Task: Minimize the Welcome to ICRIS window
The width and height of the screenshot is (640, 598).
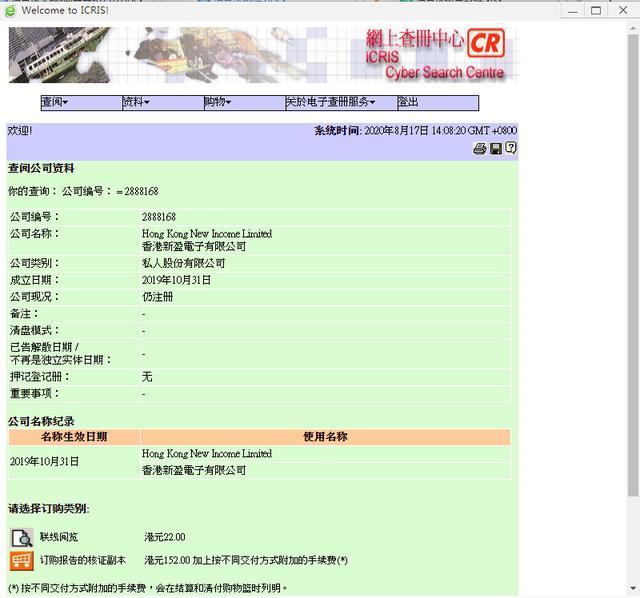Action: pyautogui.click(x=573, y=11)
